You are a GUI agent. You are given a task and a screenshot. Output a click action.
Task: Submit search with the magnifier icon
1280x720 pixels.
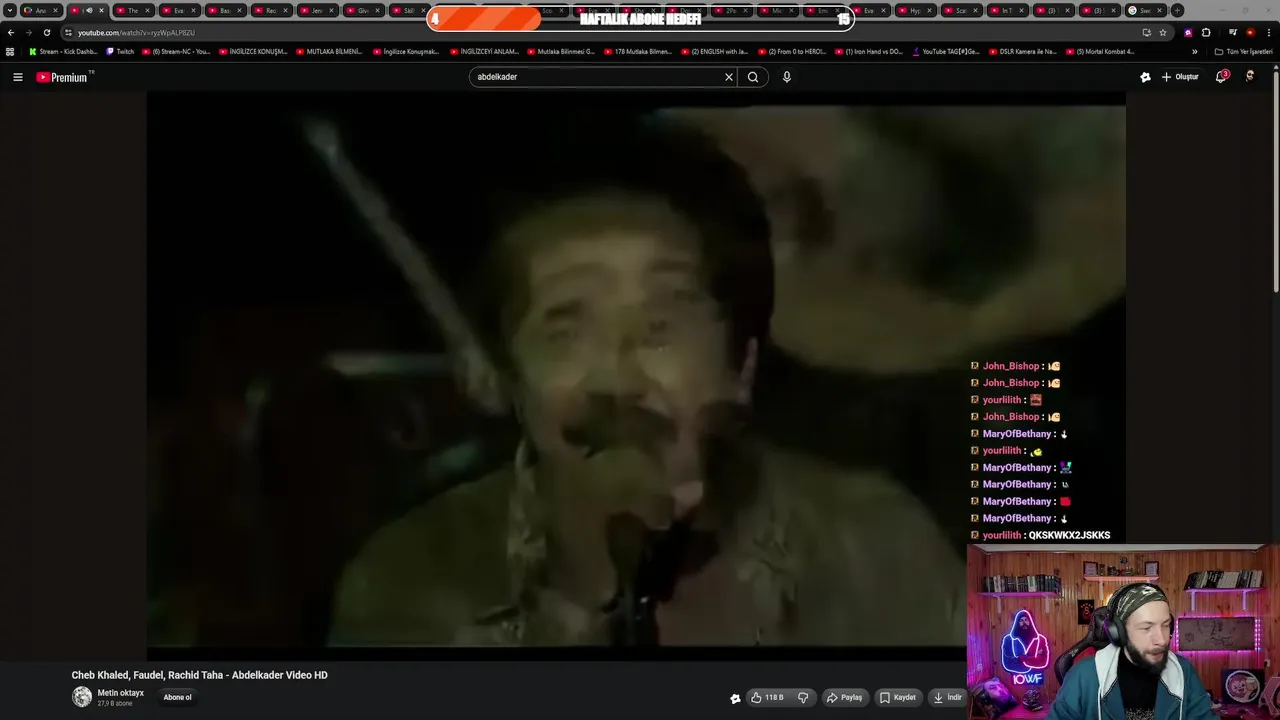pos(753,77)
